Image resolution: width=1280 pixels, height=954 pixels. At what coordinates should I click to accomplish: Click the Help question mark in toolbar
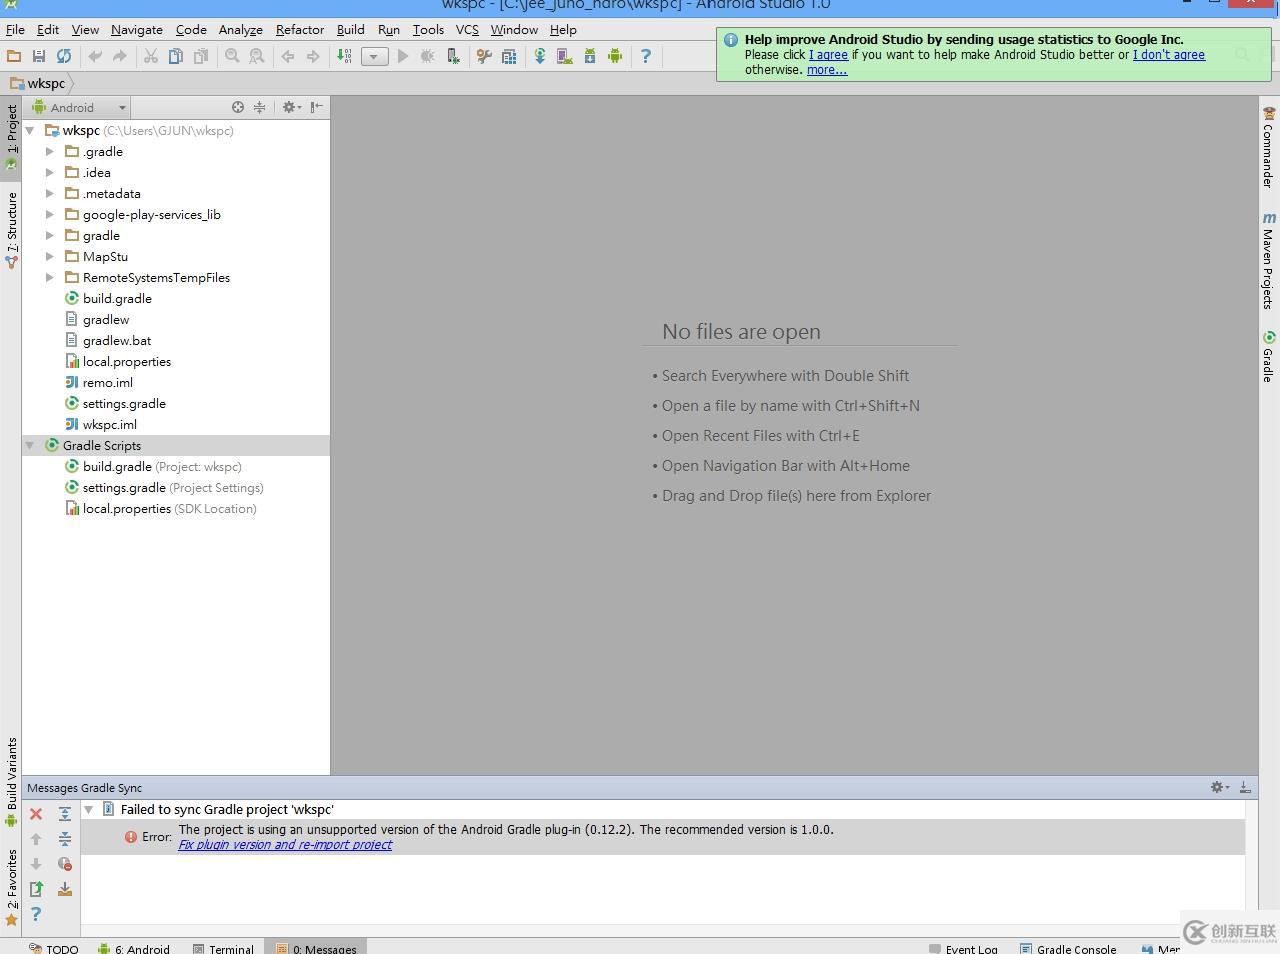646,56
